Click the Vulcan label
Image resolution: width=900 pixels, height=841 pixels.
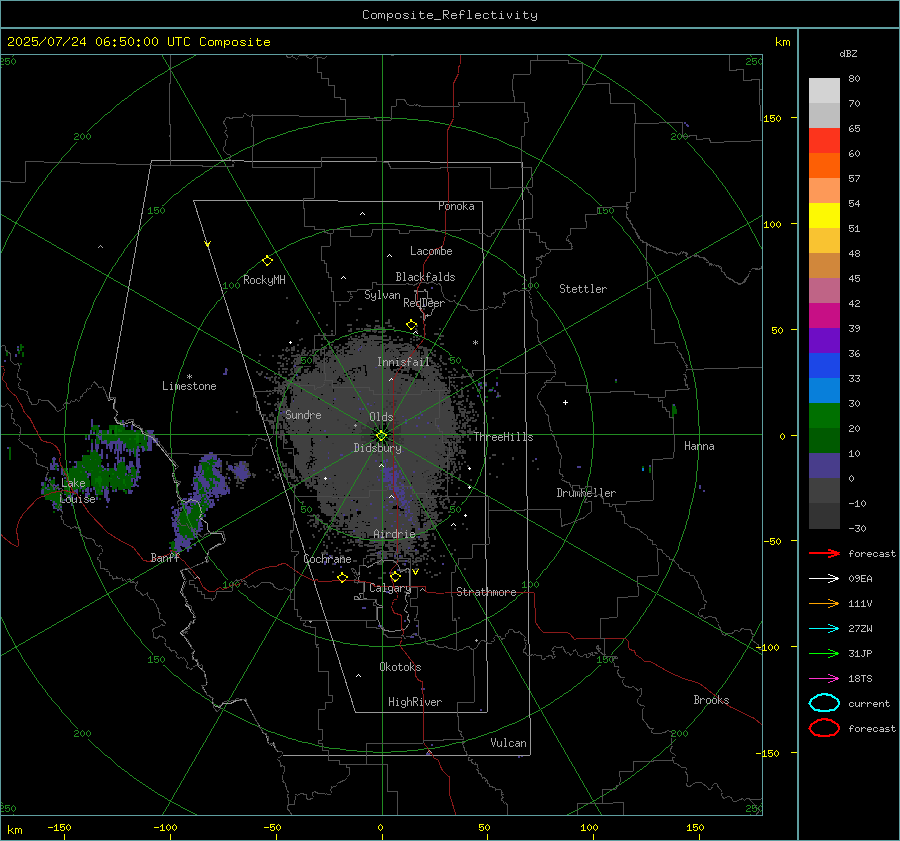(x=508, y=743)
